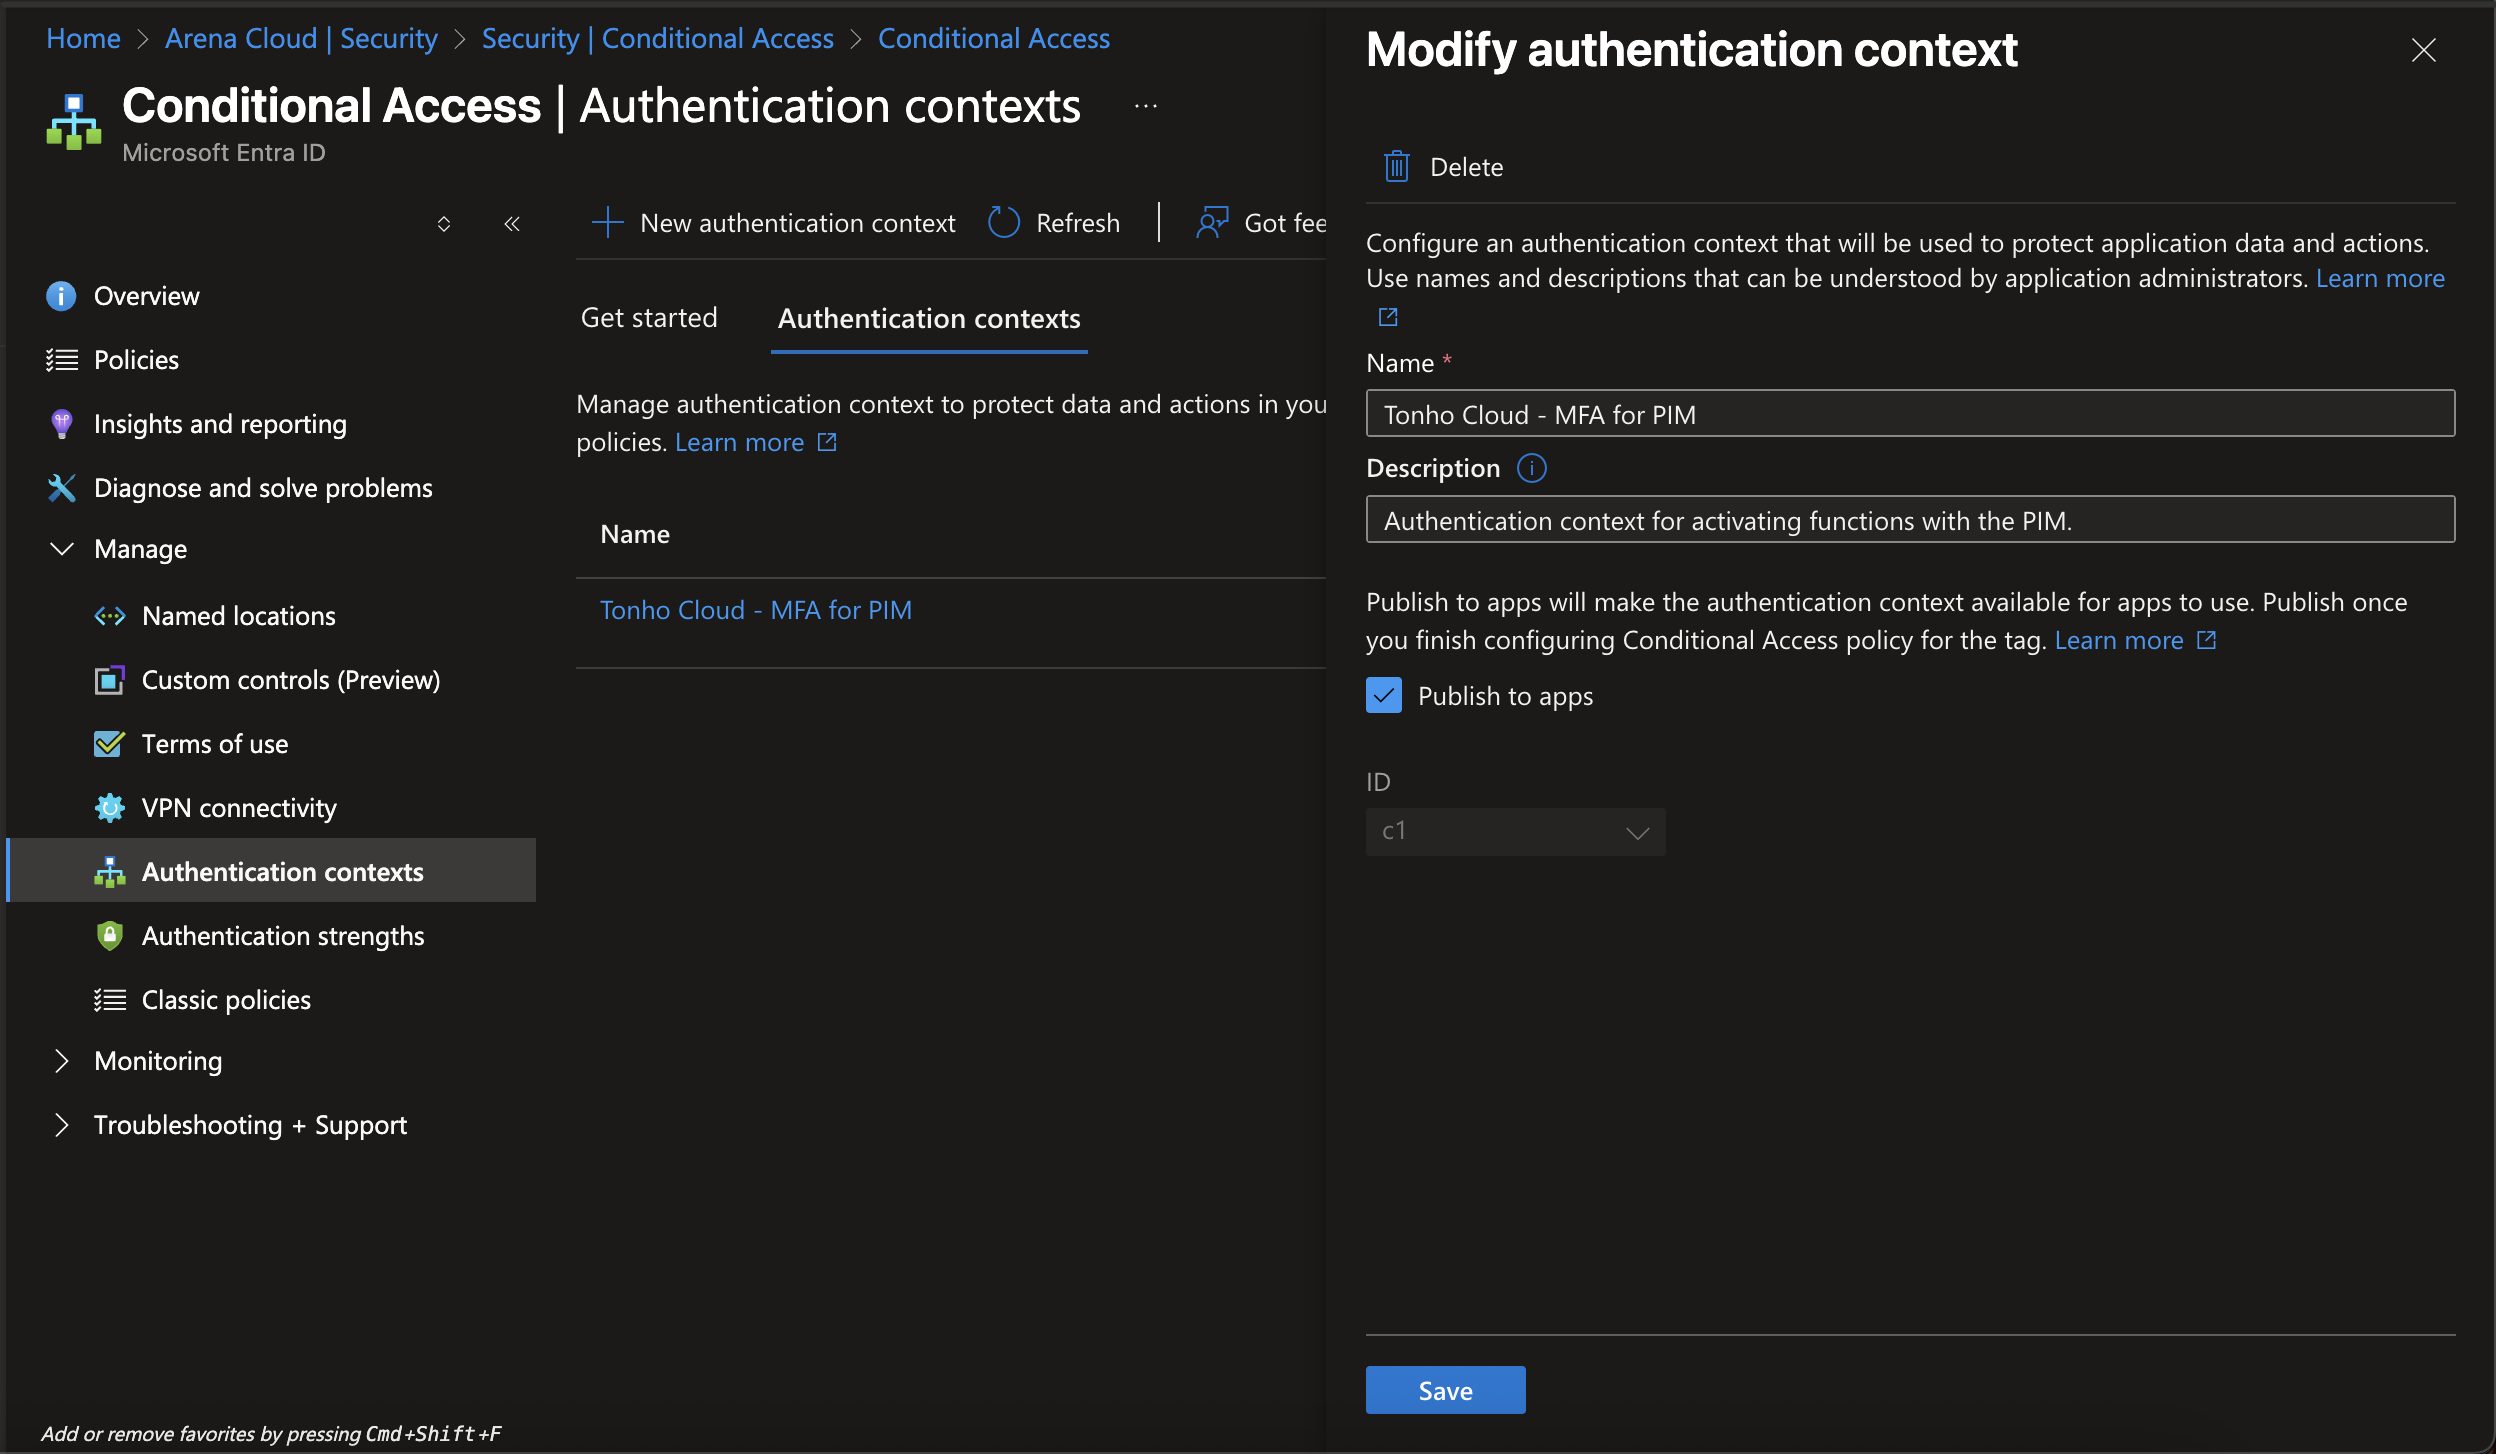
Task: Open Arena Cloud | Security breadcrumb
Action: point(301,38)
